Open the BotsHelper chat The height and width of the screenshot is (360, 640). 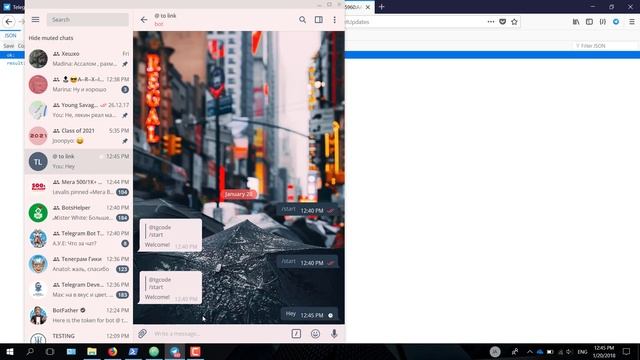(x=79, y=213)
